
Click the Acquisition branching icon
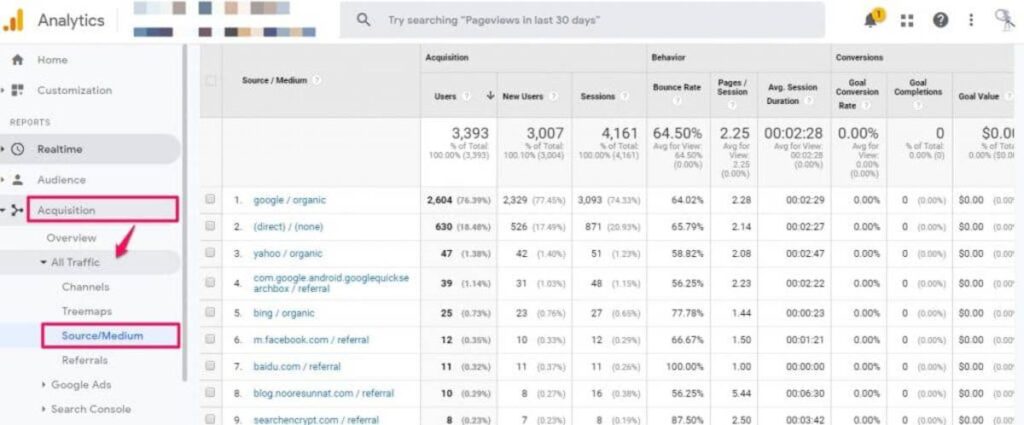(18, 210)
